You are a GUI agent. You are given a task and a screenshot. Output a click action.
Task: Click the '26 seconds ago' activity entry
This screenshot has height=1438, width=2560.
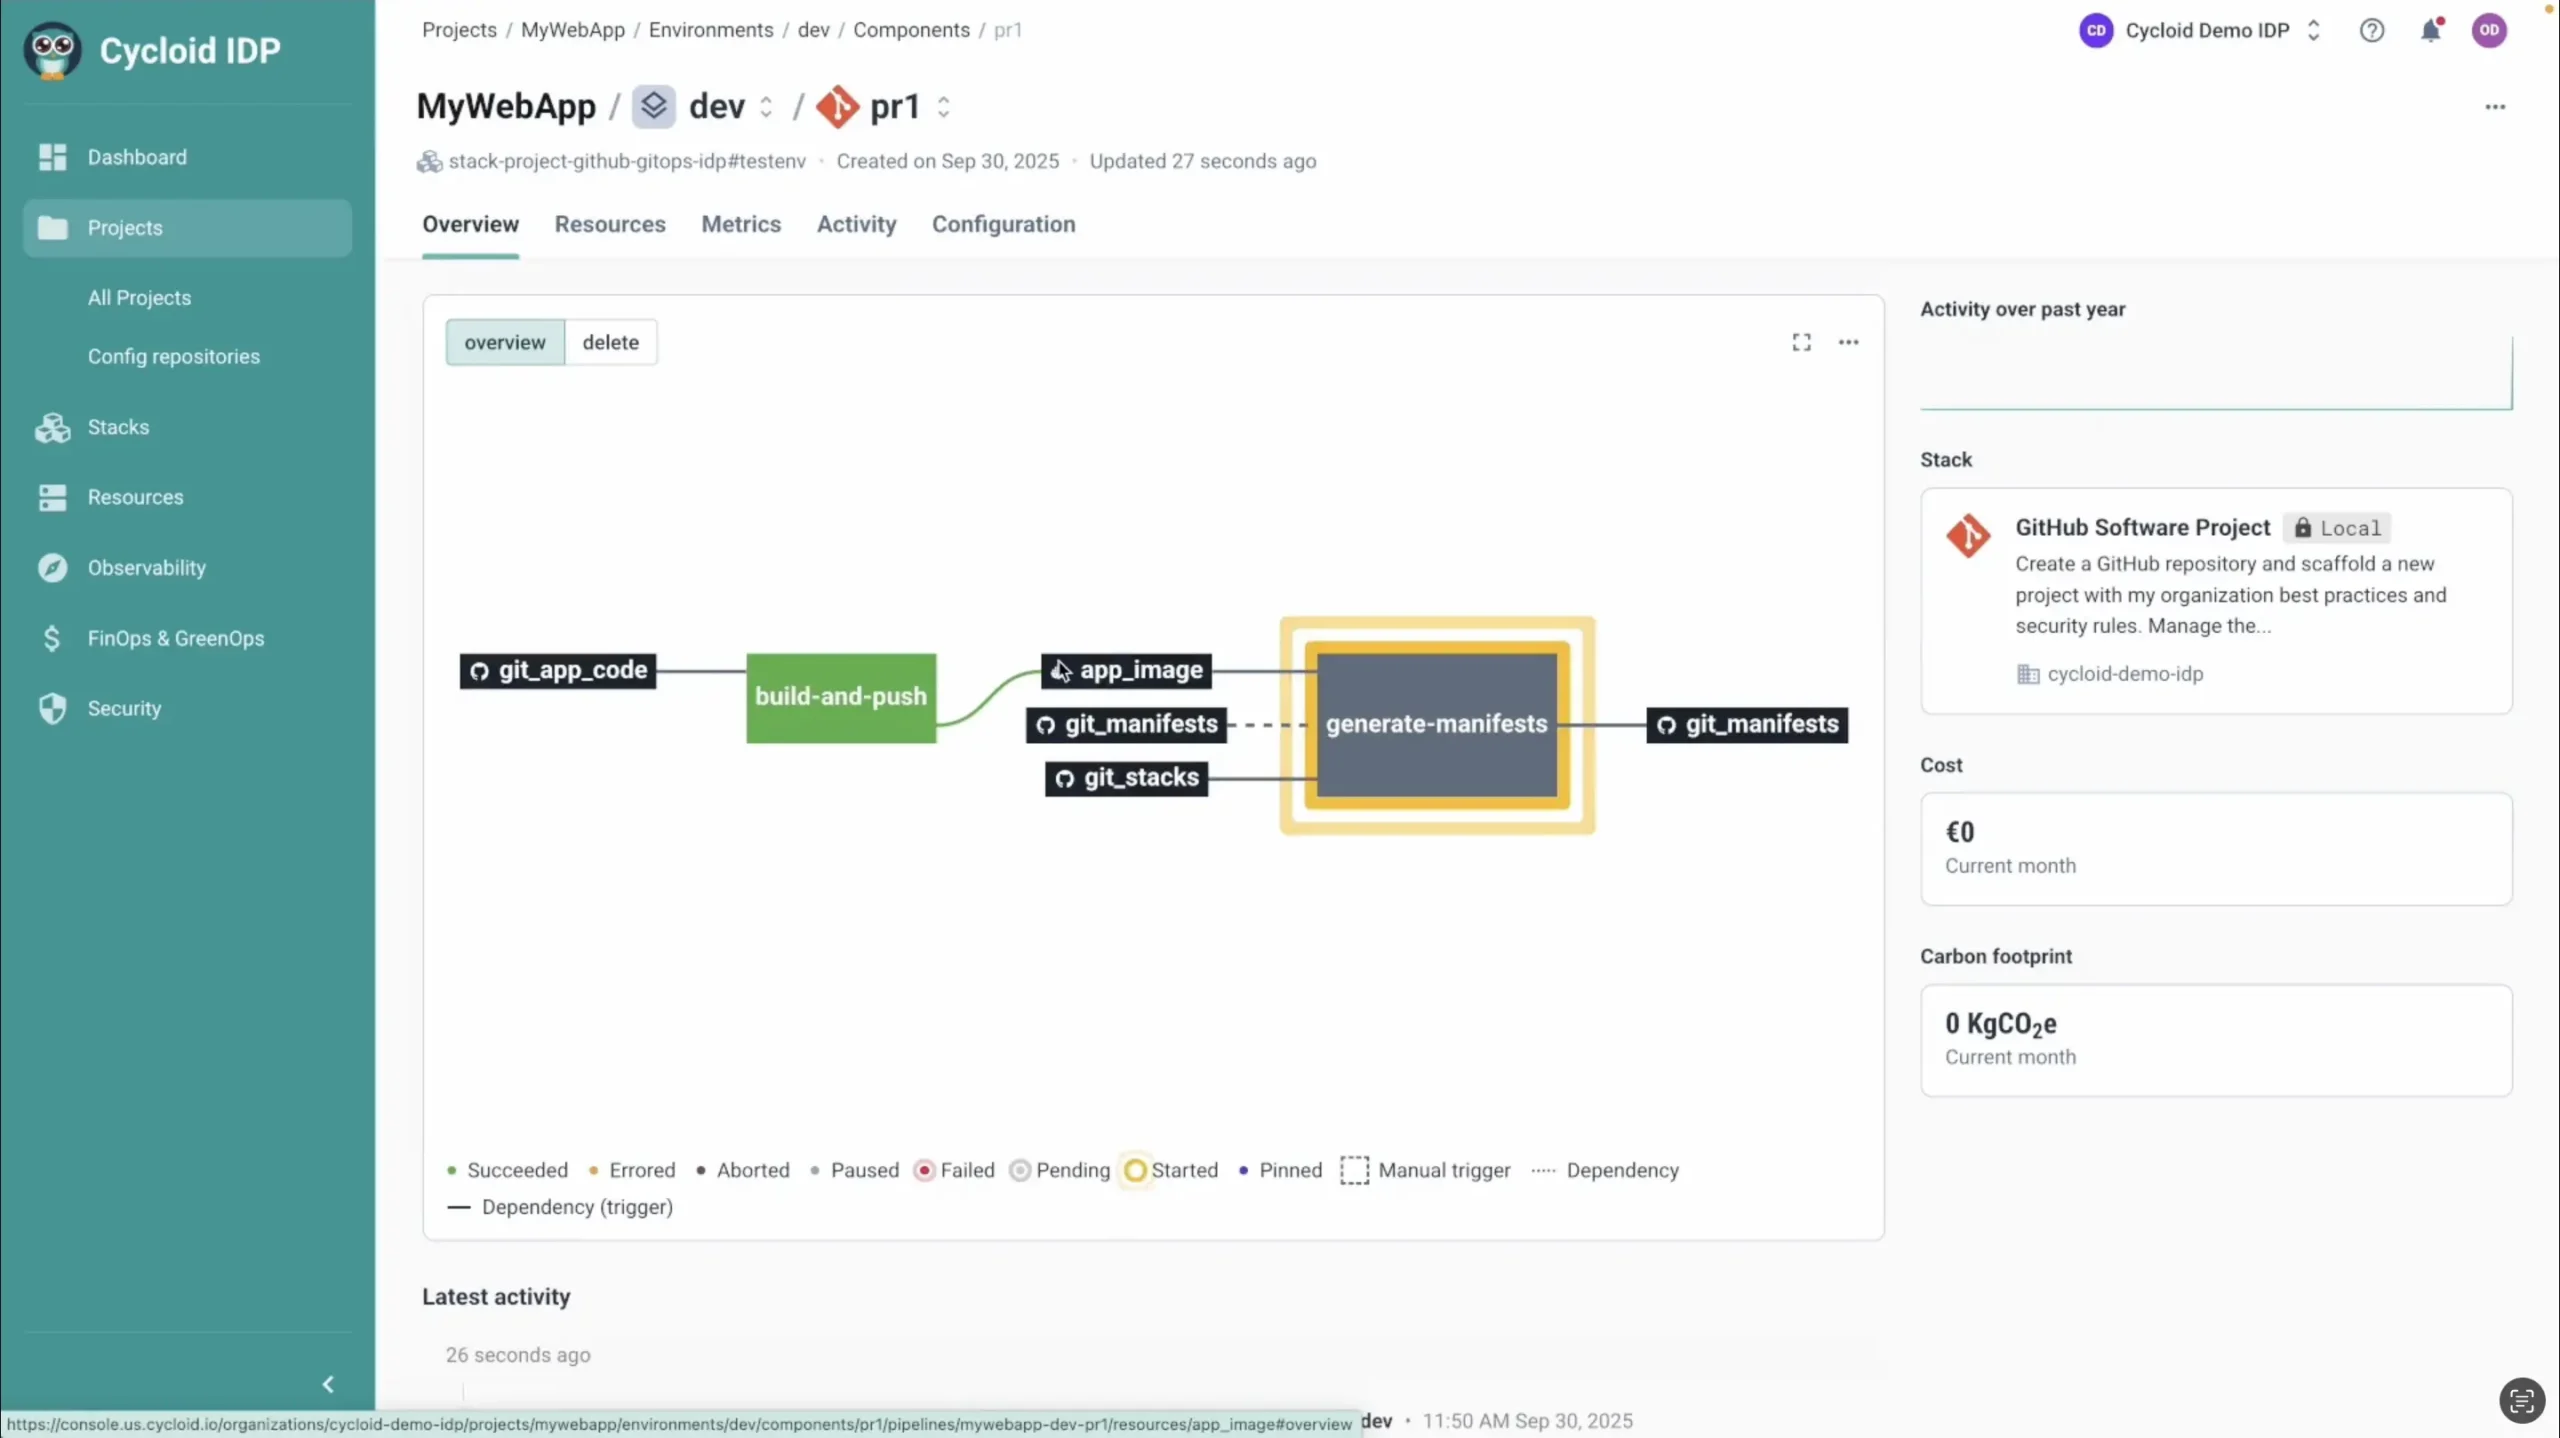click(x=518, y=1355)
